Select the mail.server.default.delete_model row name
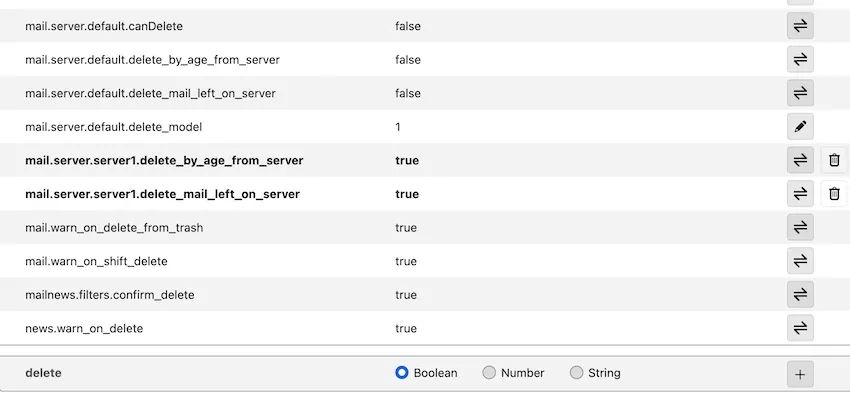 113,127
